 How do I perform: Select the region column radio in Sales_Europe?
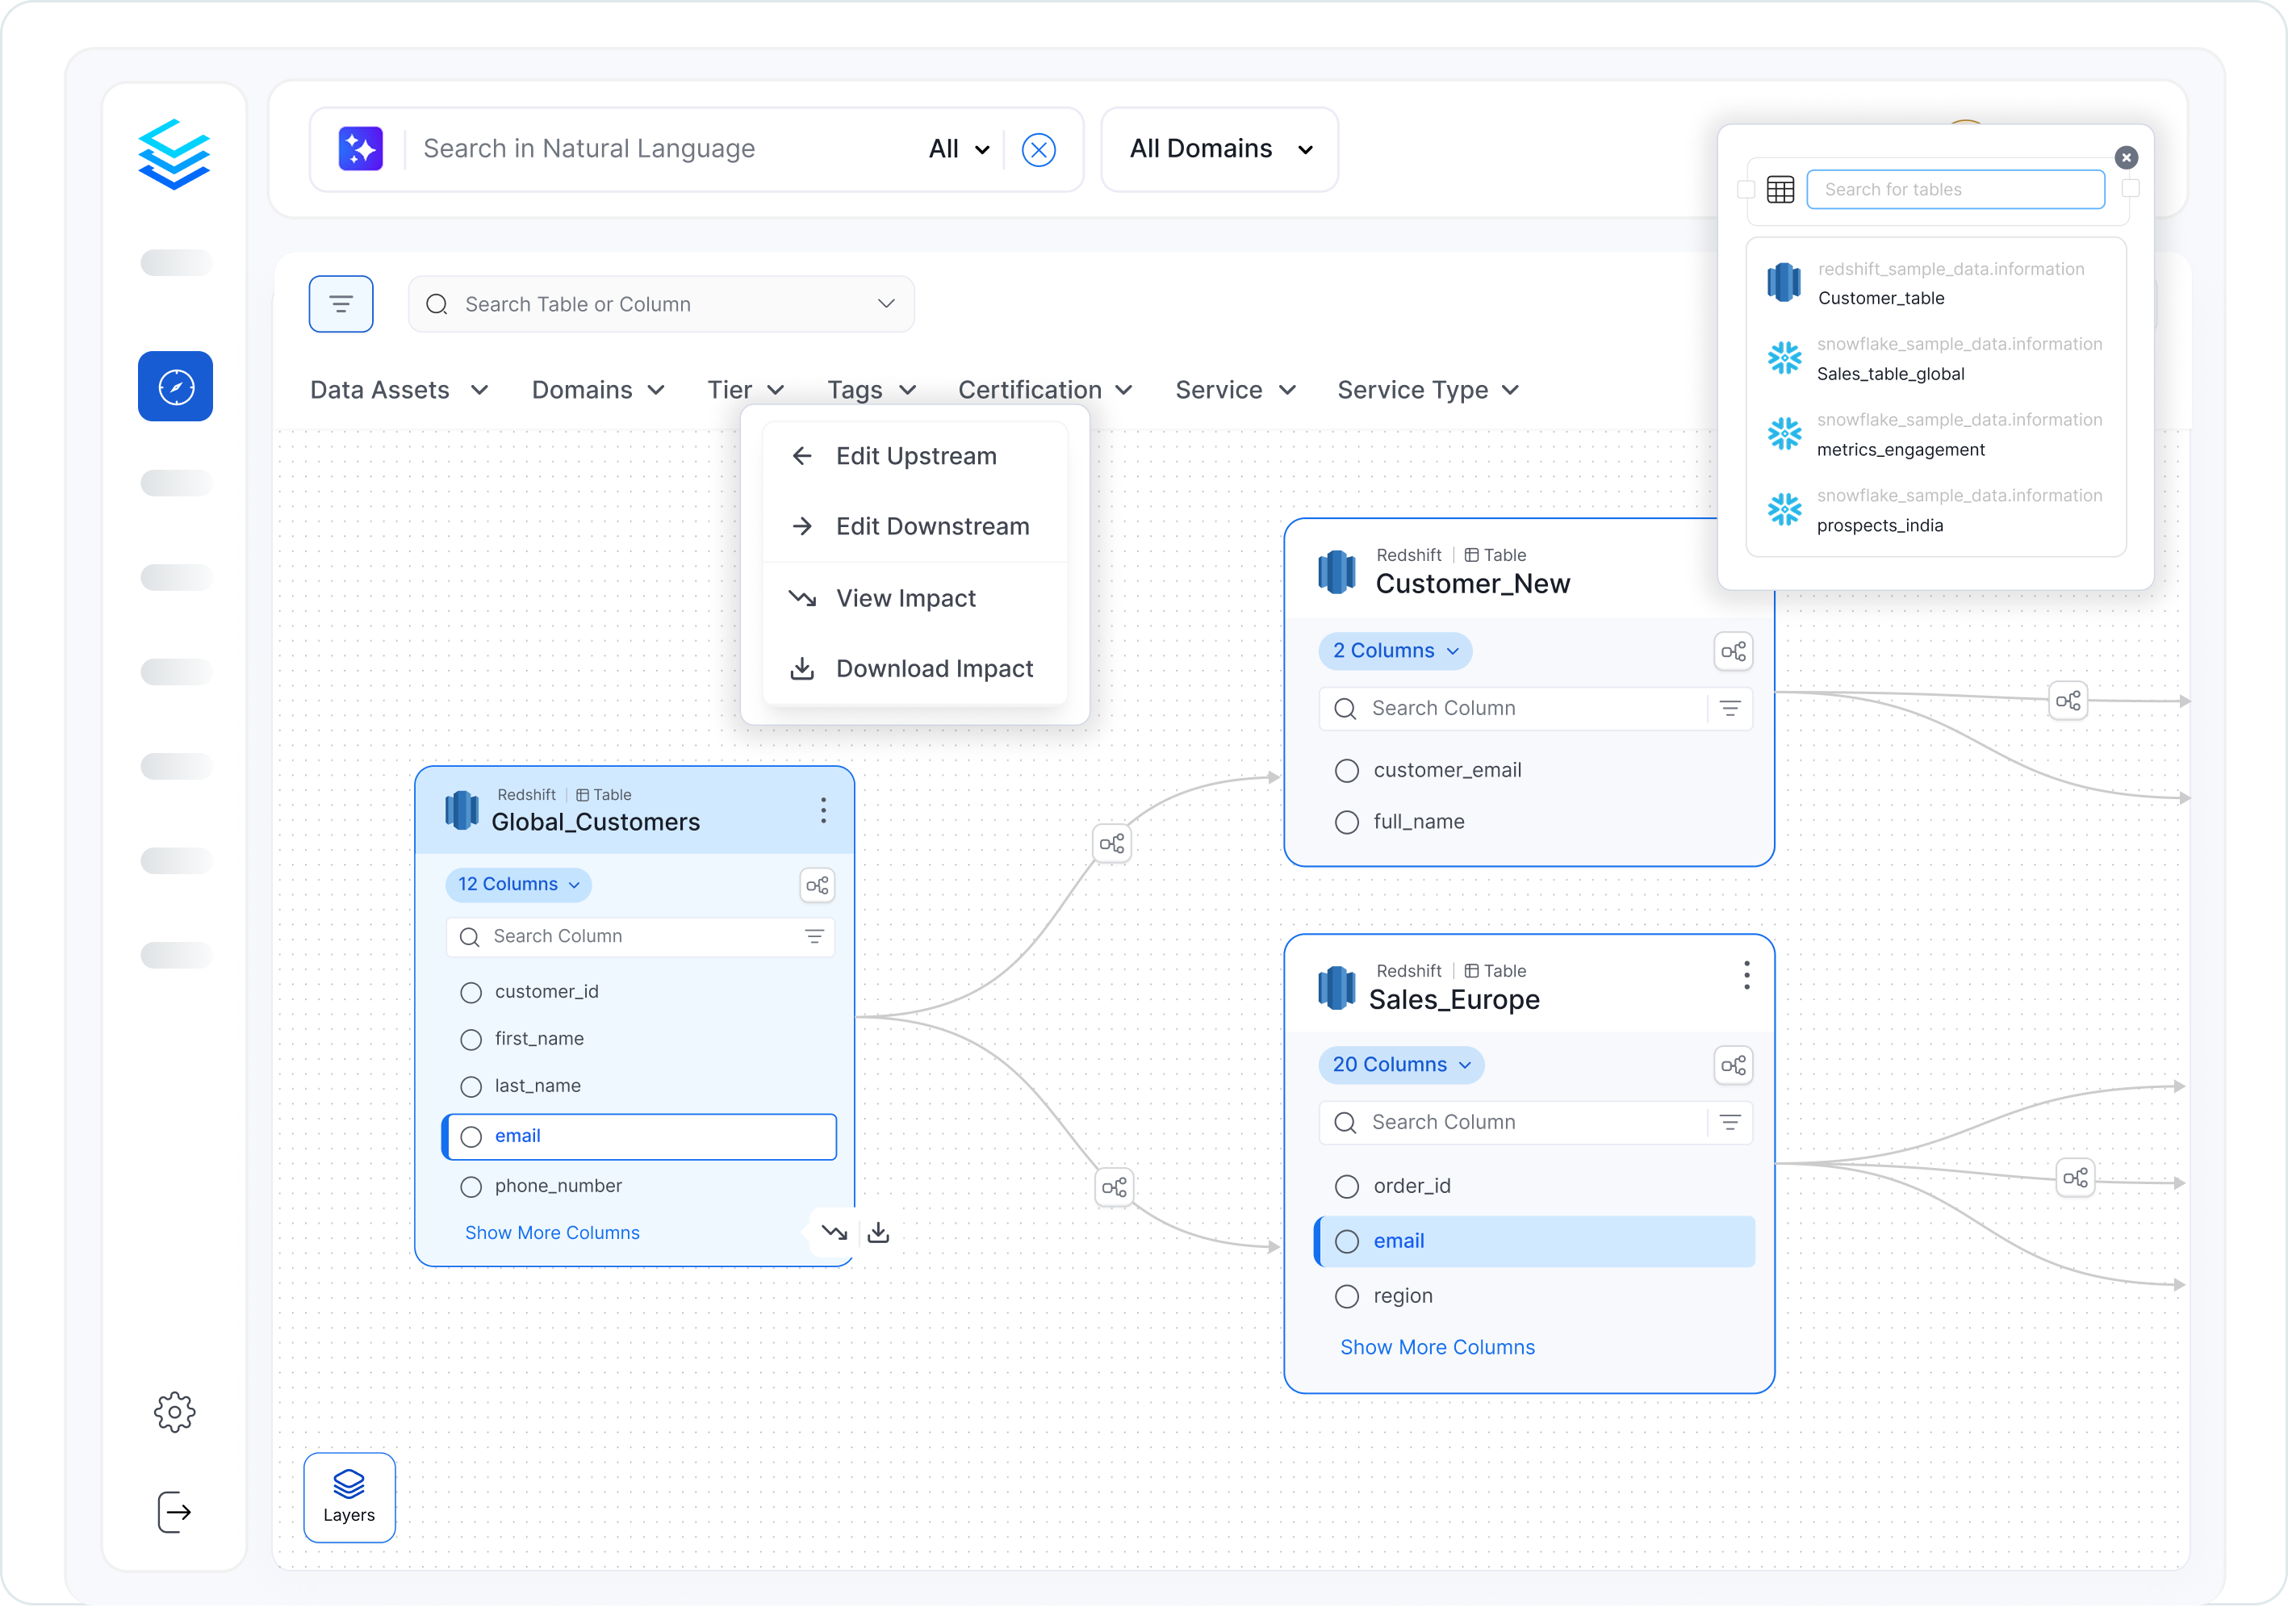pos(1347,1296)
